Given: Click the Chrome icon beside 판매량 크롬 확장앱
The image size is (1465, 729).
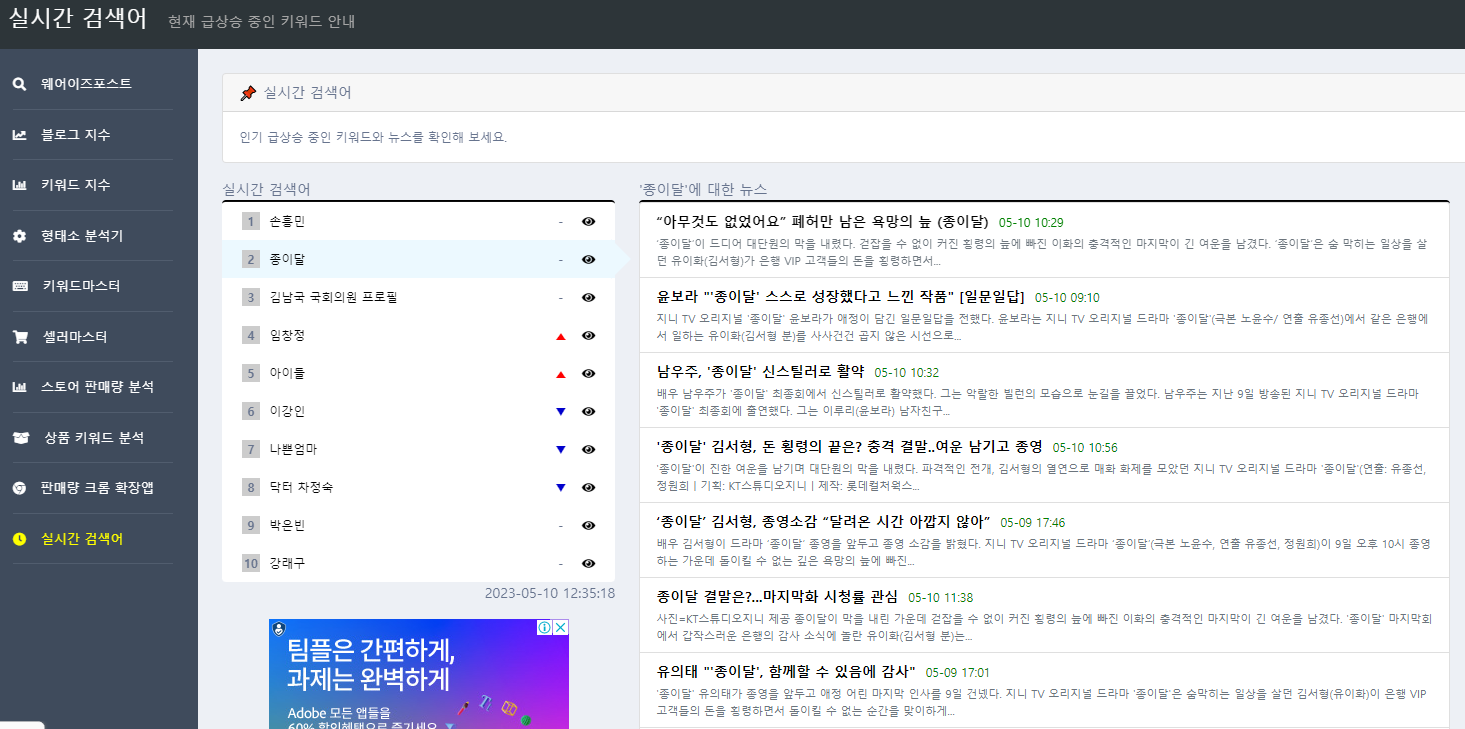Looking at the screenshot, I should point(19,488).
